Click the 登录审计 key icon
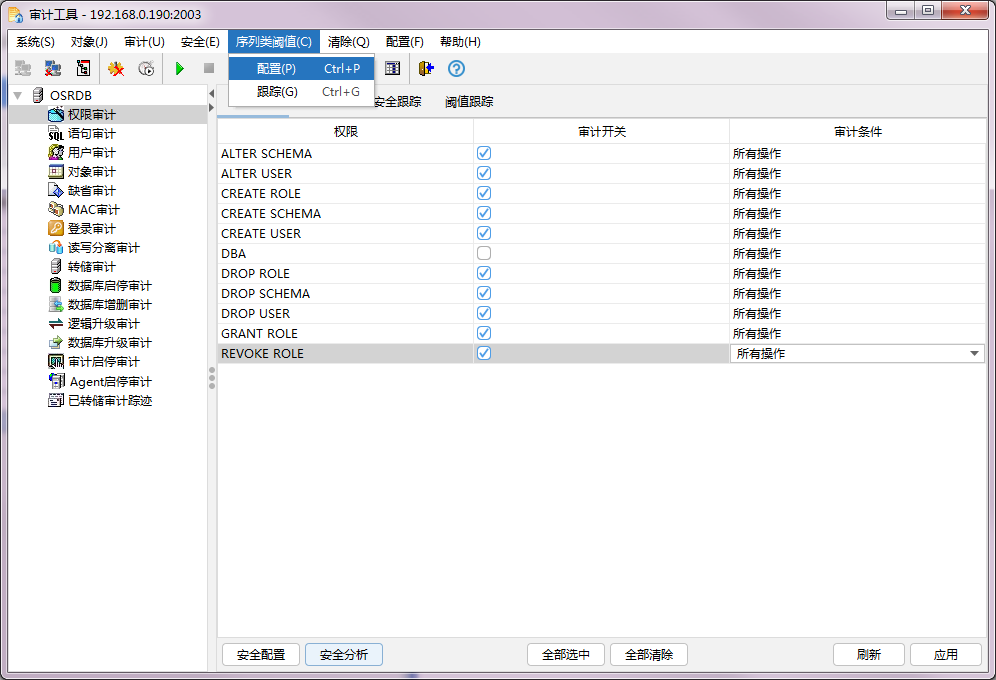996x680 pixels. tap(55, 228)
